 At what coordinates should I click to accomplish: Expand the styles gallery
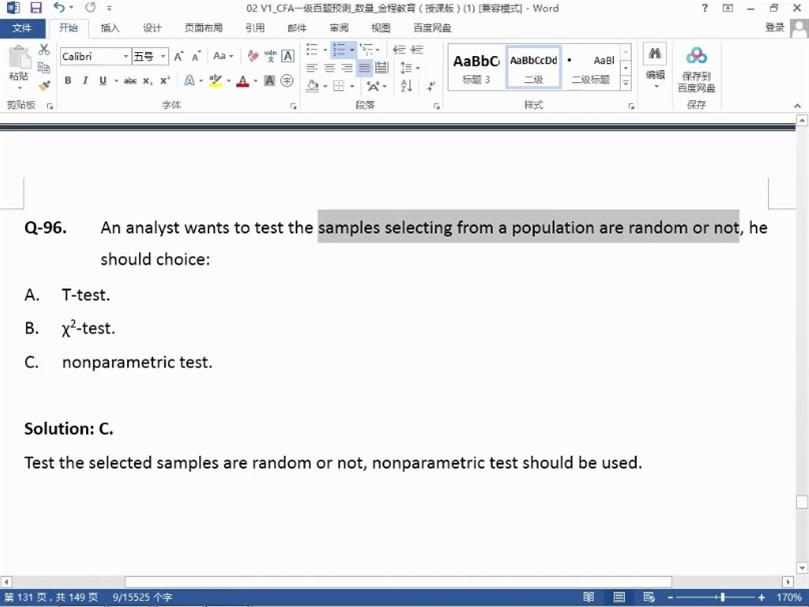pos(626,84)
